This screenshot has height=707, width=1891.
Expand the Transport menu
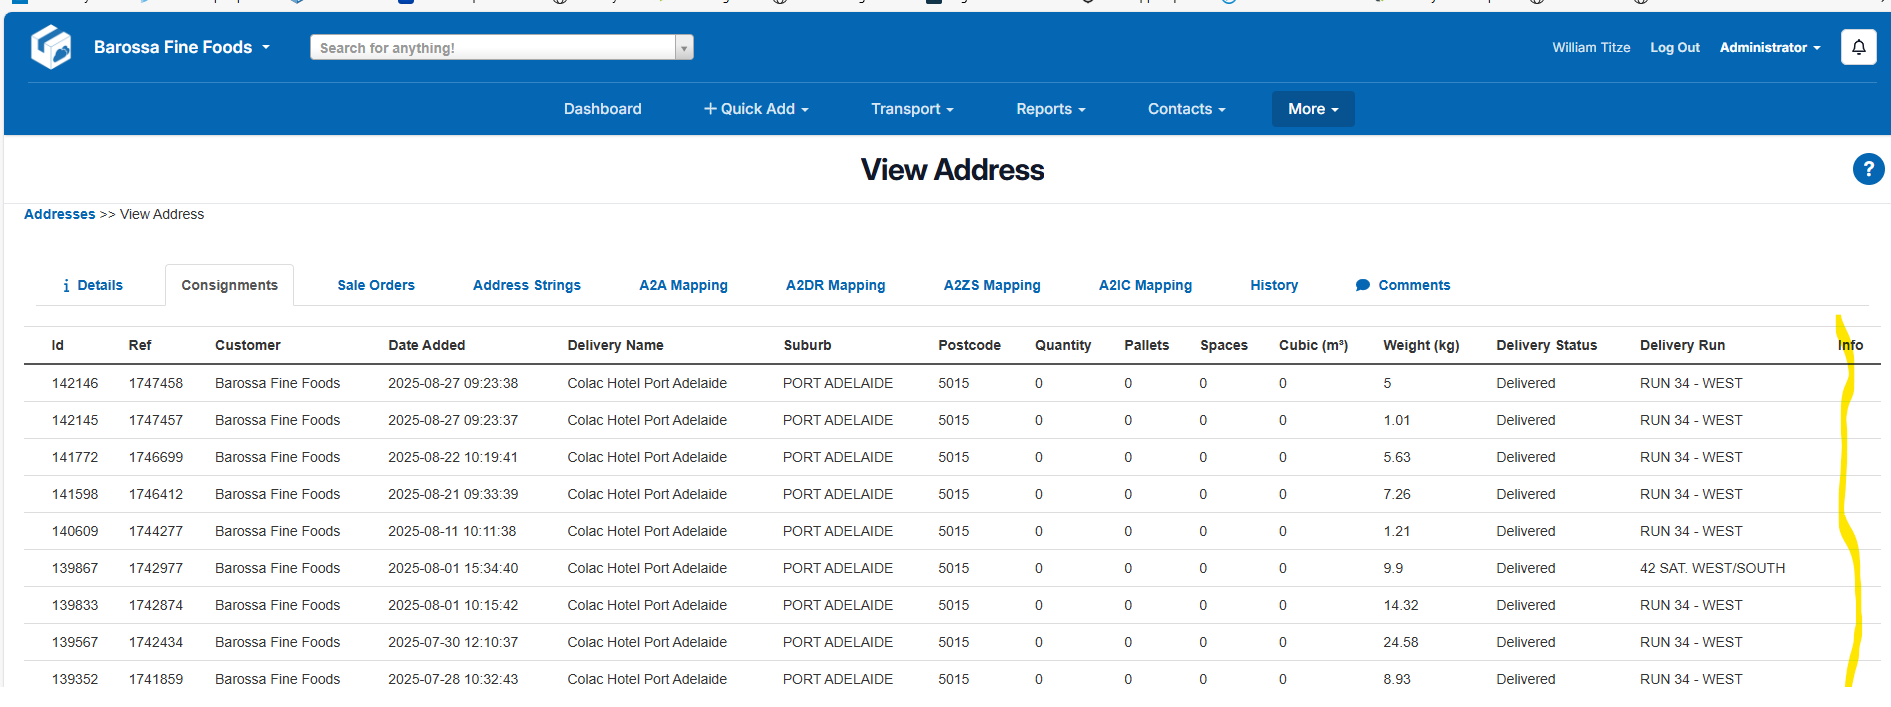[x=912, y=109]
